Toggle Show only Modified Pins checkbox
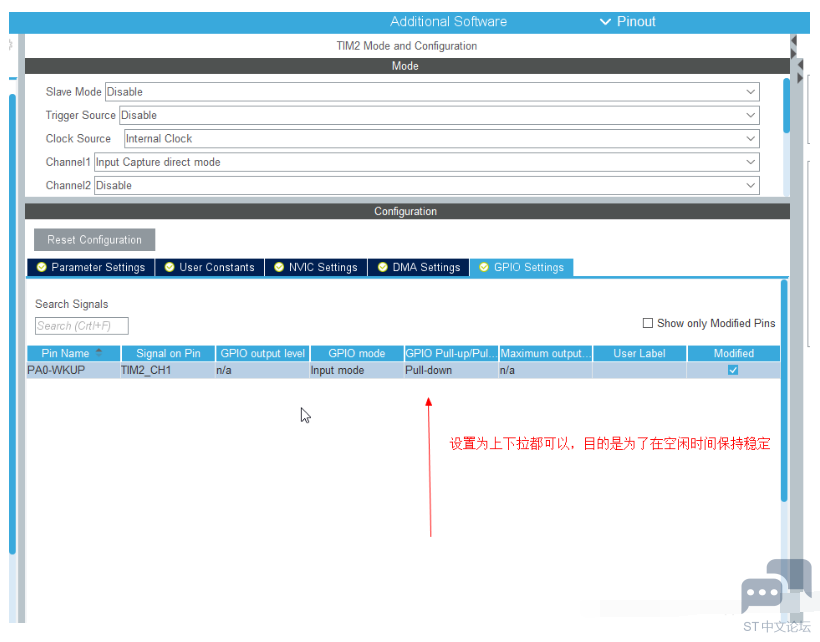This screenshot has height=642, width=820. tap(648, 323)
